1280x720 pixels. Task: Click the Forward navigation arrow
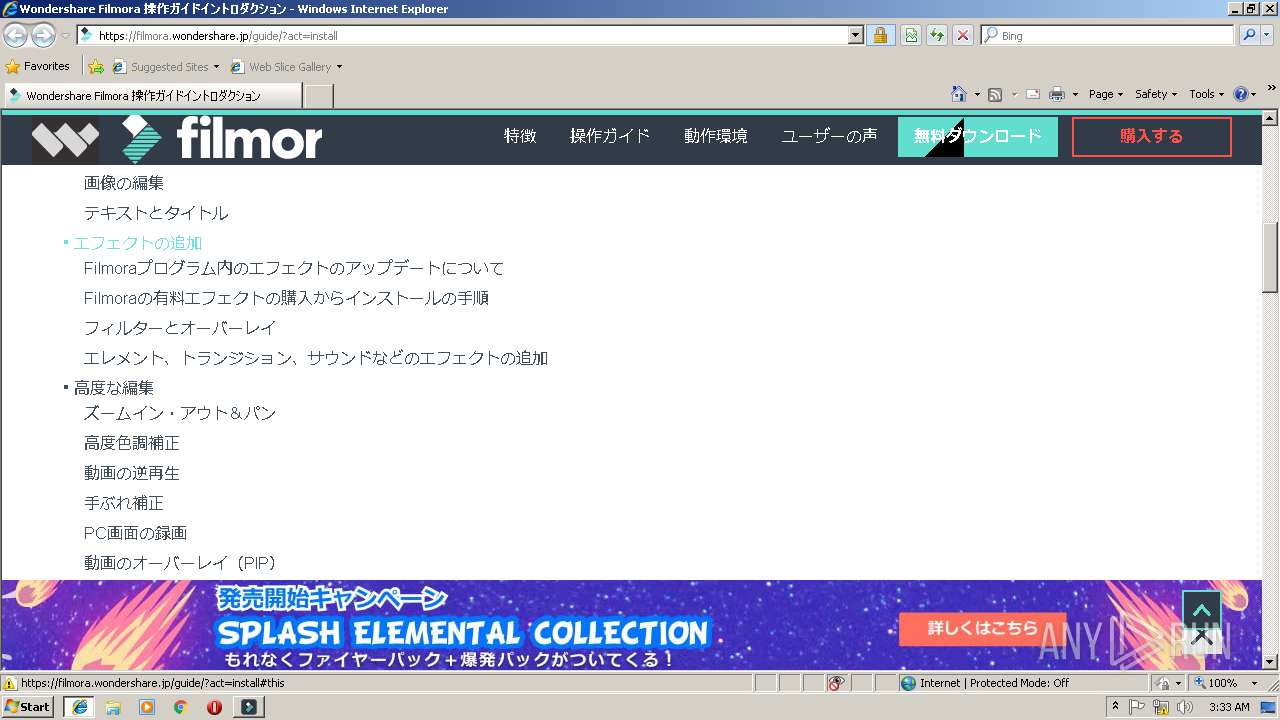coord(43,35)
